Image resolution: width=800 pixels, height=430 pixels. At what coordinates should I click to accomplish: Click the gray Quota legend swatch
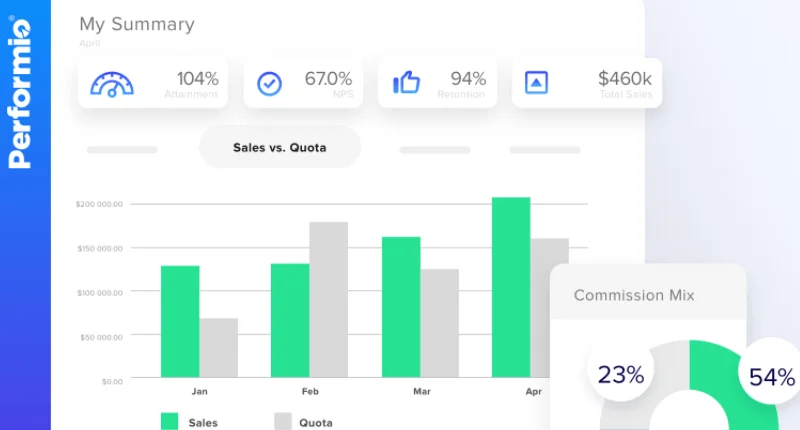pyautogui.click(x=282, y=421)
